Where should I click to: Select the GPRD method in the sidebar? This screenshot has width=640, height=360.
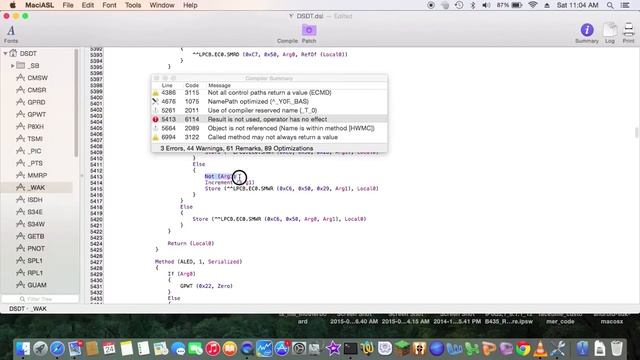click(x=36, y=102)
